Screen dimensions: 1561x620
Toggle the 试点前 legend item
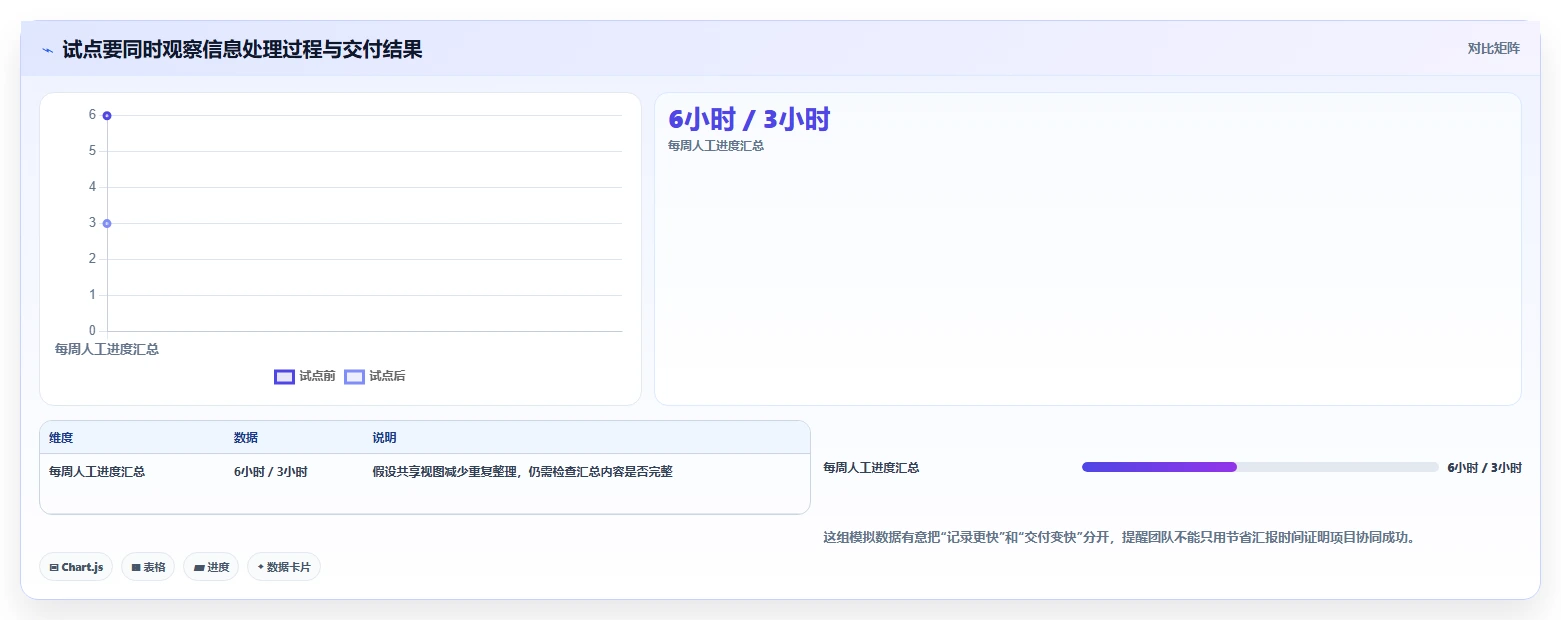[x=305, y=376]
